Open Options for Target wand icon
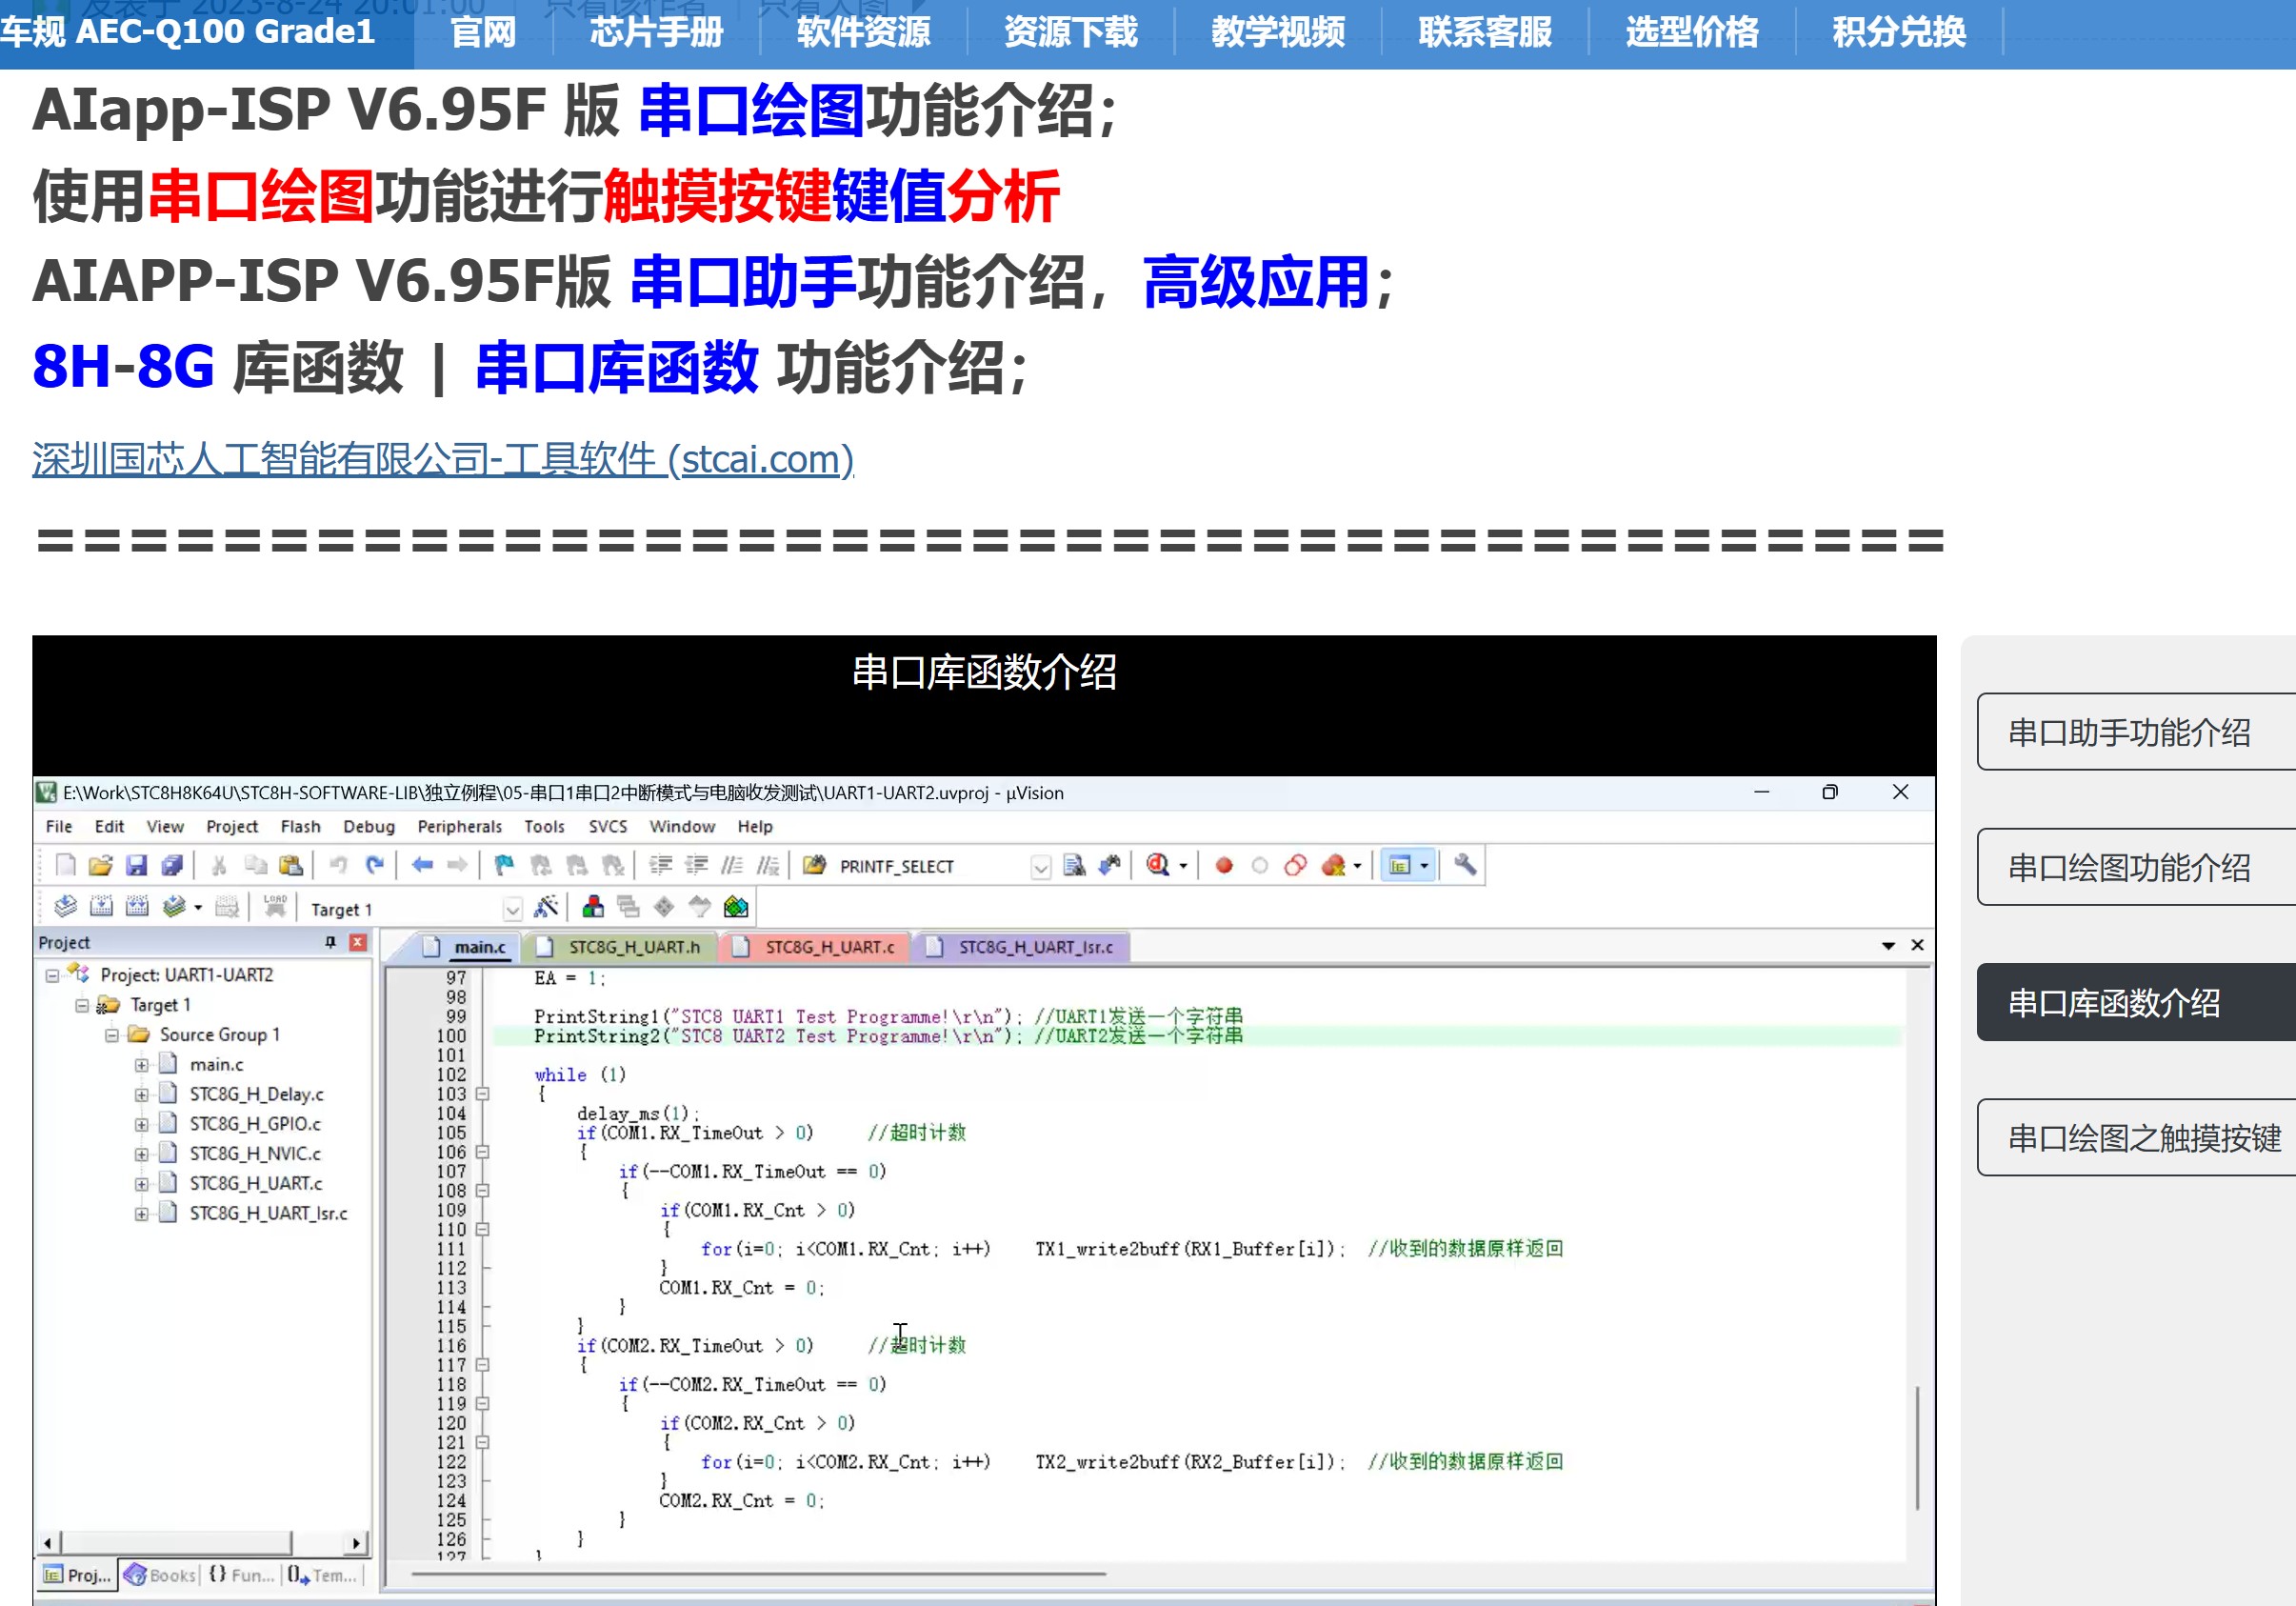 [546, 908]
